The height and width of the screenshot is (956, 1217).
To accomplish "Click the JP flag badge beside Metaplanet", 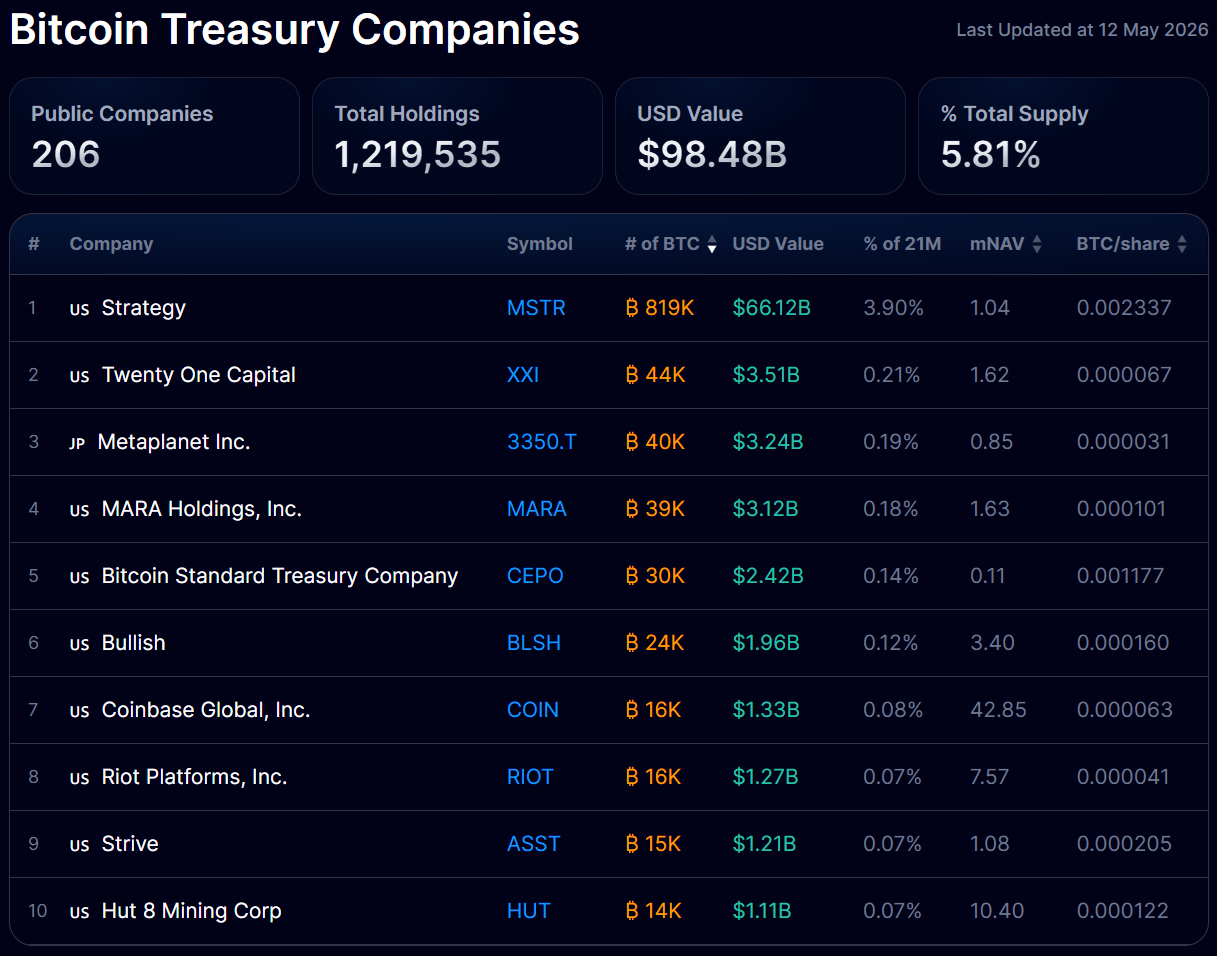I will tap(78, 443).
